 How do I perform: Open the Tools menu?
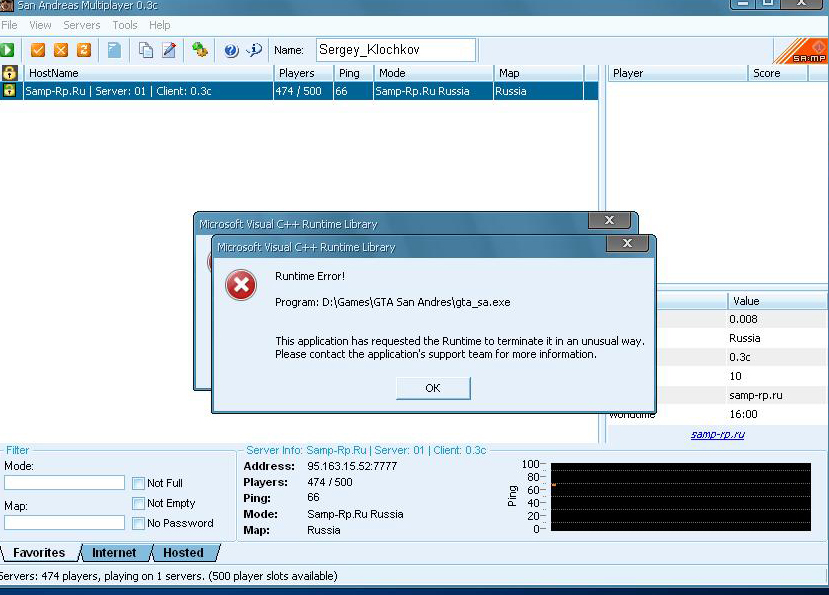(125, 25)
